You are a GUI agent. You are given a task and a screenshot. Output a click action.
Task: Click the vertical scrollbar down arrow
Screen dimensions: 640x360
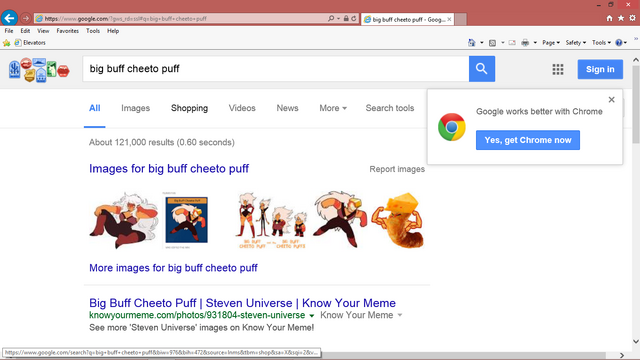636,341
